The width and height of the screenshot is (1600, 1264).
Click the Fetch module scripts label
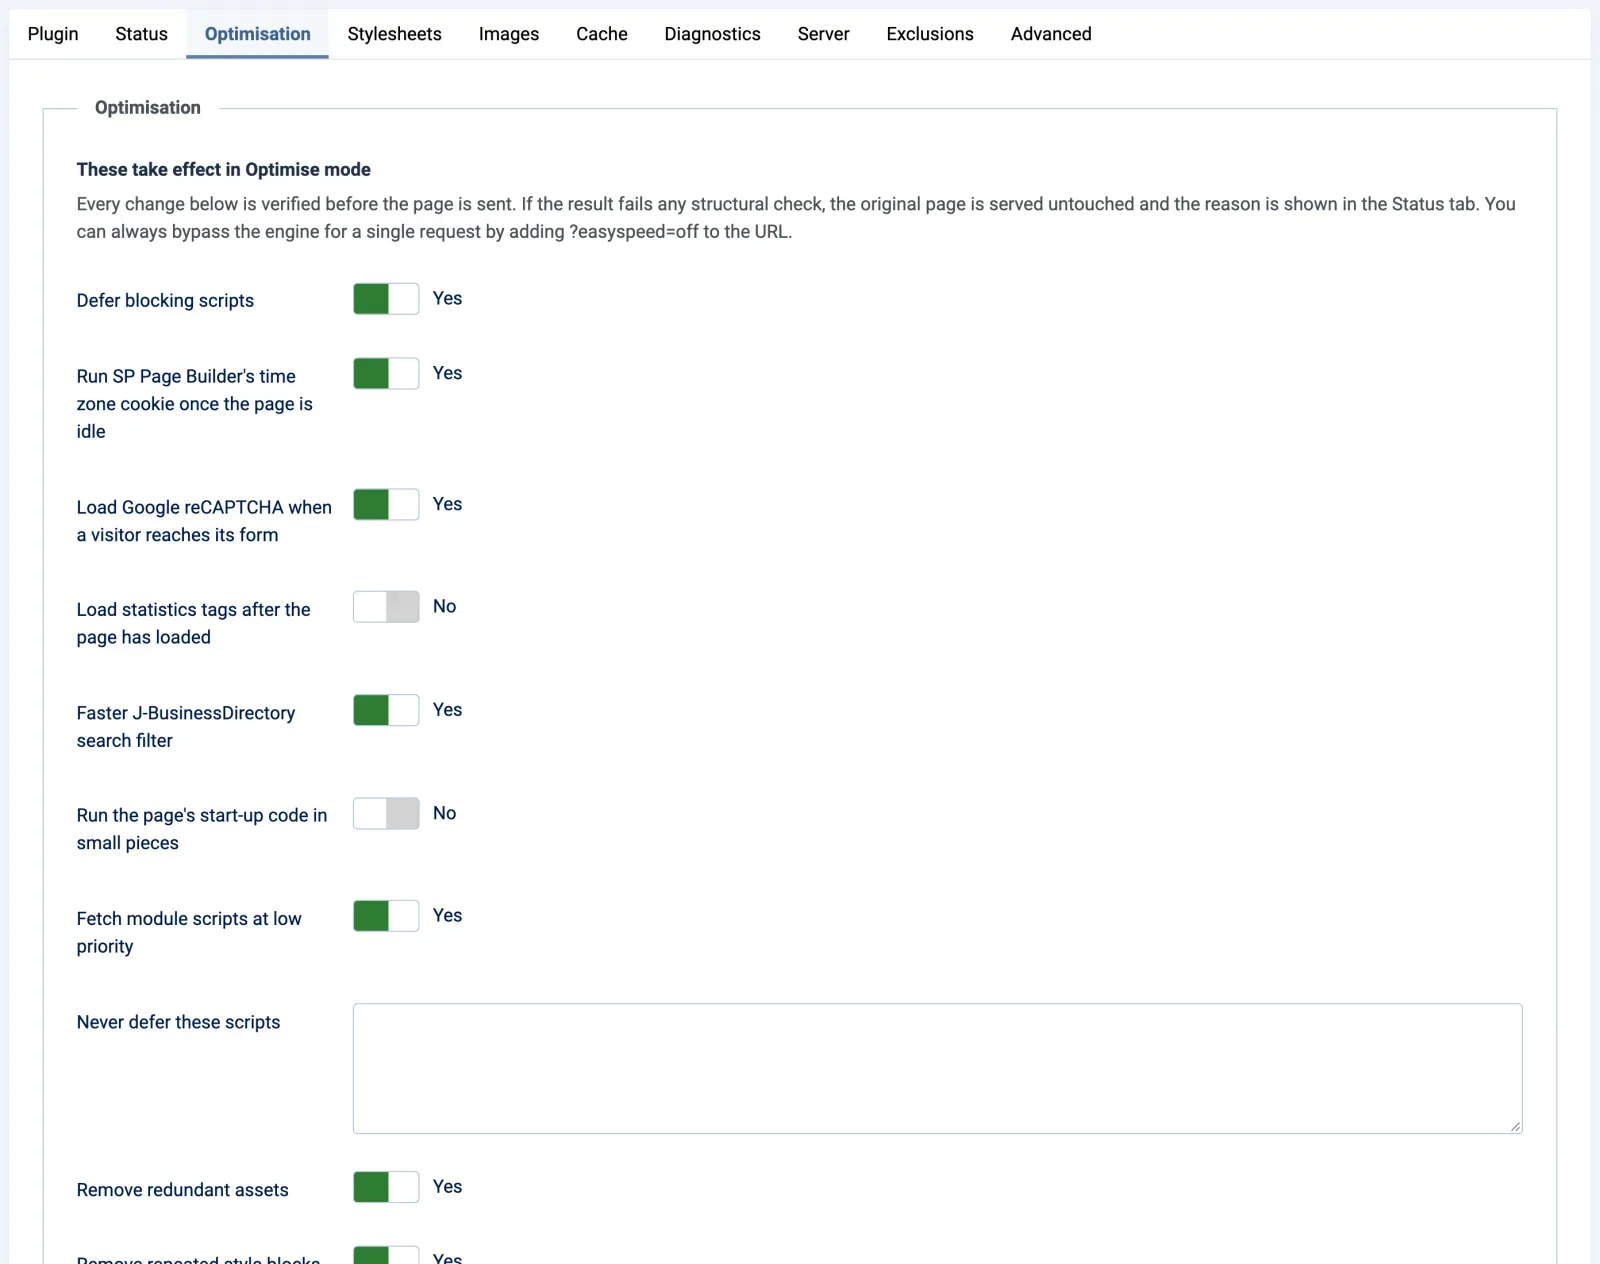click(189, 933)
